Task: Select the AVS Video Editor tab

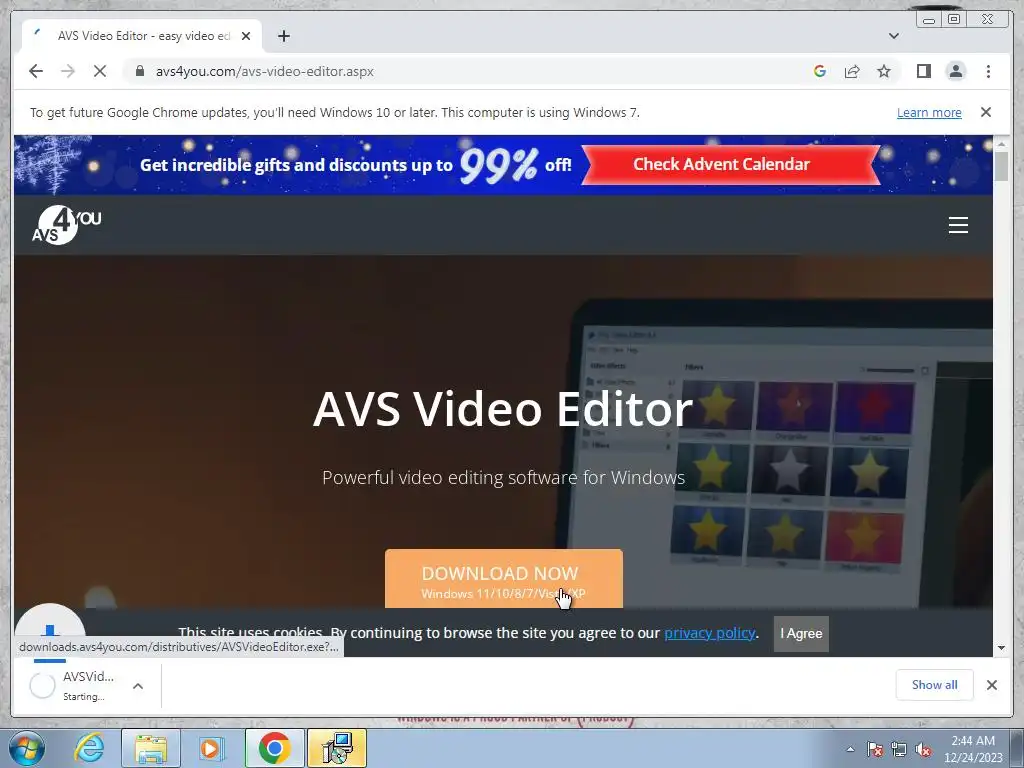Action: (142, 36)
